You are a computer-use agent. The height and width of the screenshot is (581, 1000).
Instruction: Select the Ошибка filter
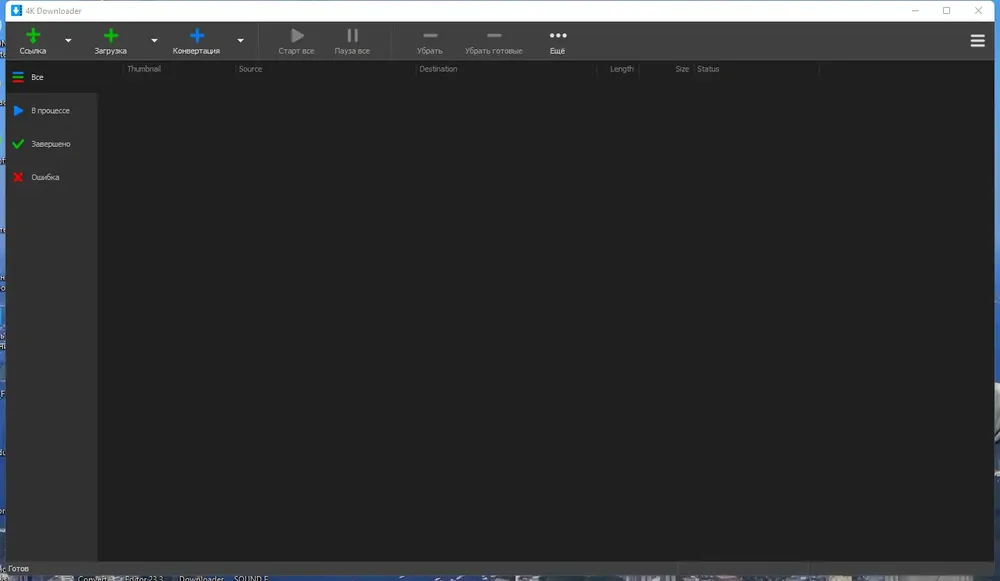pyautogui.click(x=52, y=177)
